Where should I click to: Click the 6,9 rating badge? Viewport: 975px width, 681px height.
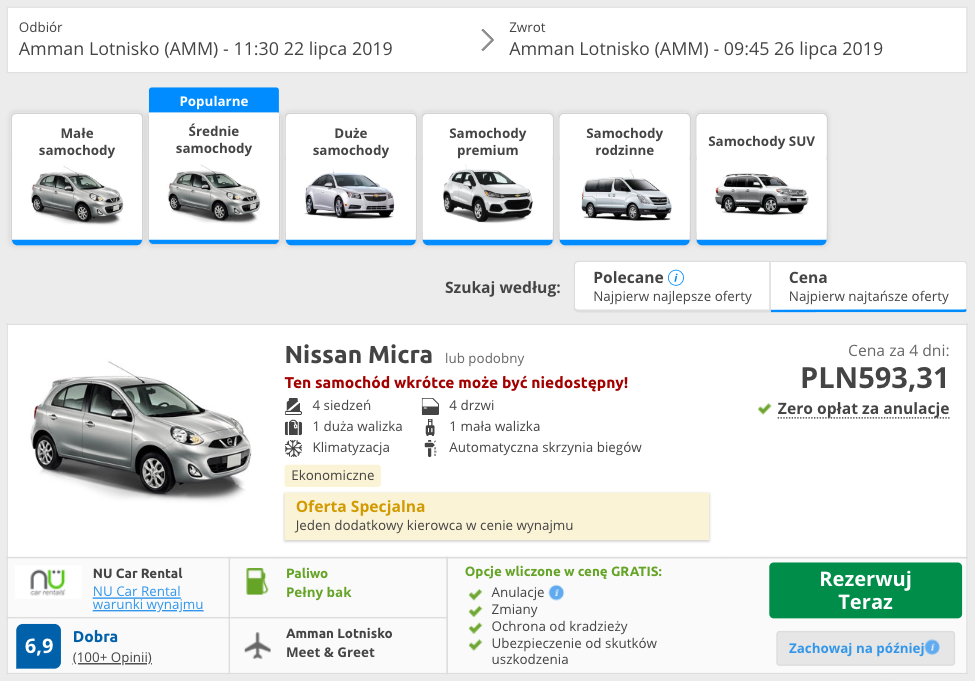tap(39, 646)
